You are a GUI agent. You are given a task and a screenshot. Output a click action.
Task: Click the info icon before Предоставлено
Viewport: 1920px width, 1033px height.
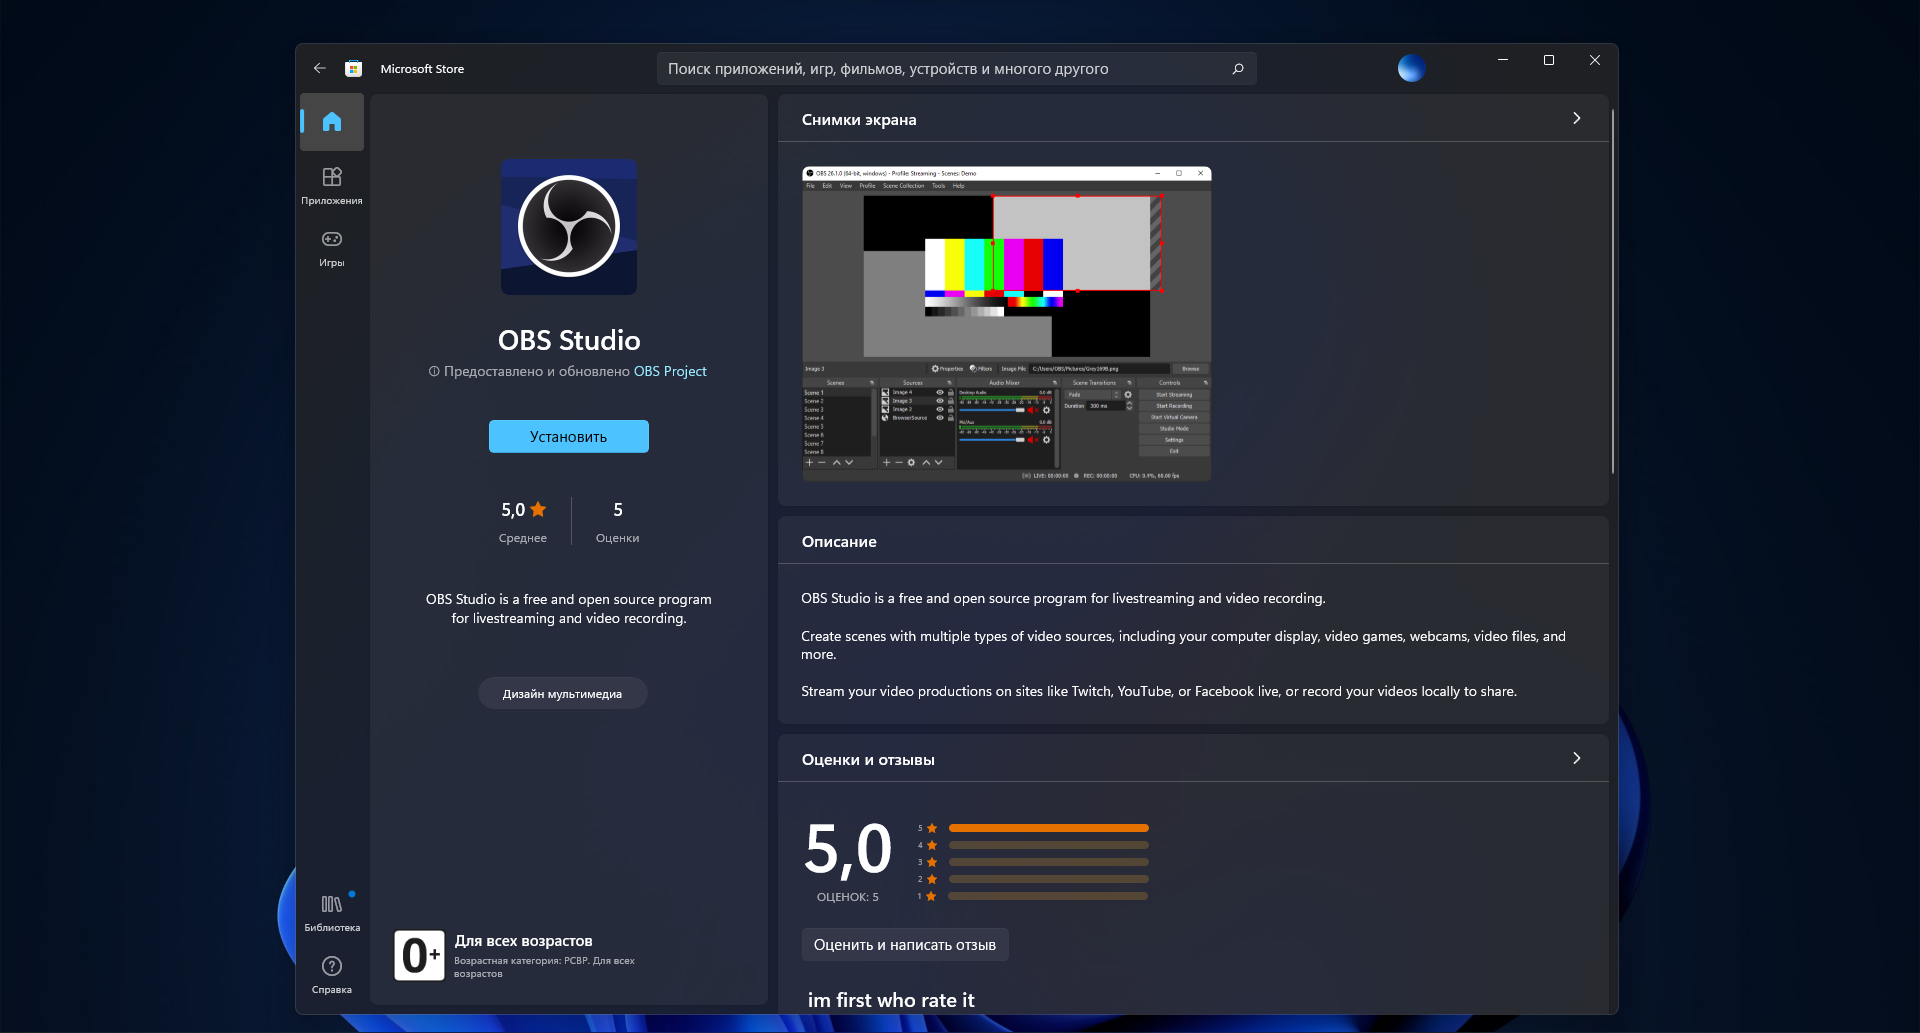434,371
